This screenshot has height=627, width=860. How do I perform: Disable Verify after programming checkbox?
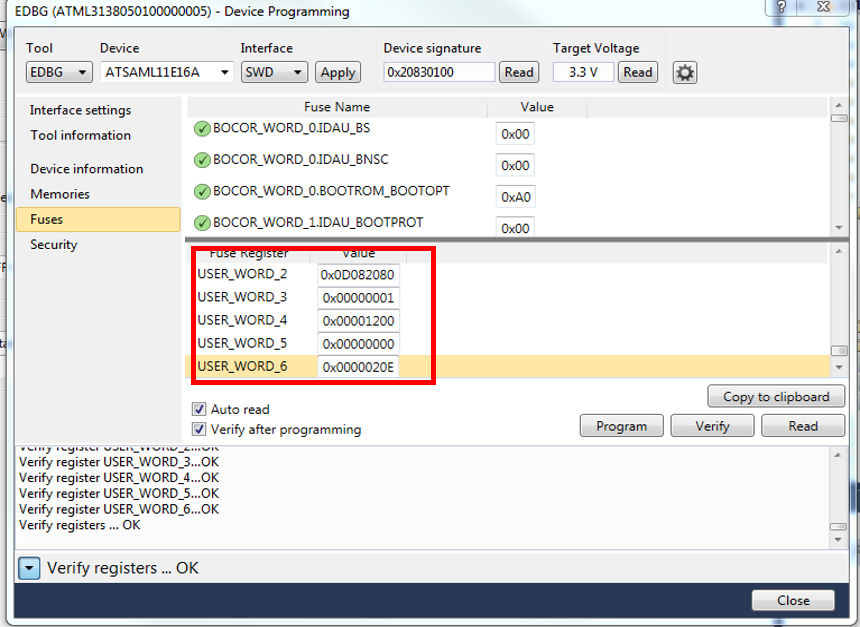[x=200, y=429]
